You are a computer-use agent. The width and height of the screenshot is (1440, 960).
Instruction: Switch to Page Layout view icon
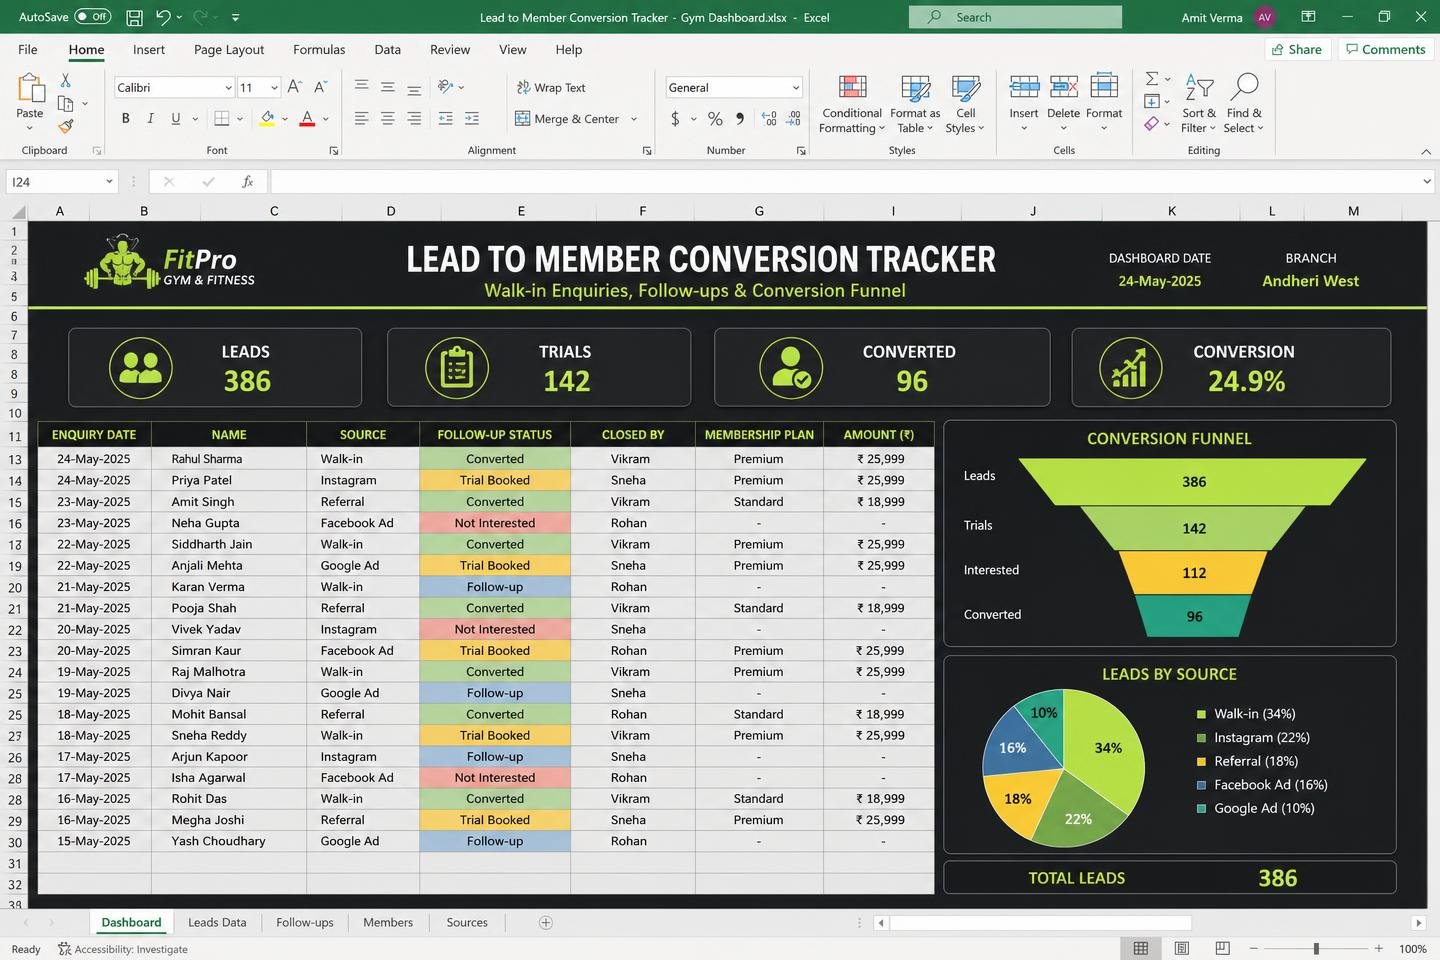coord(1182,948)
